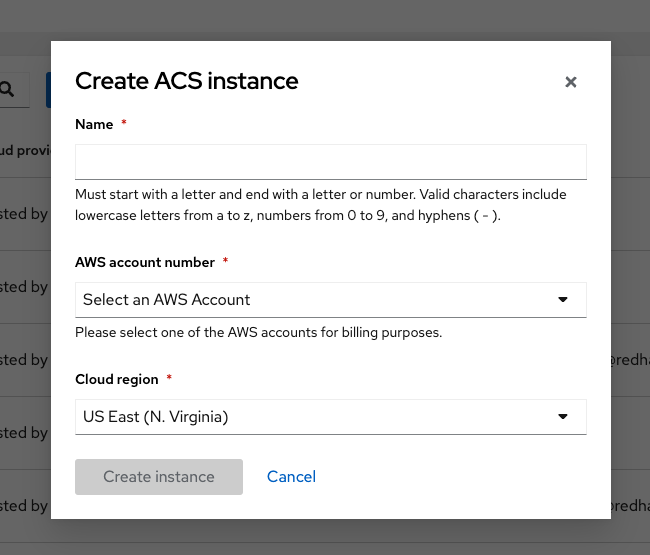Close the Create ACS instance dialog
650x555 pixels.
coord(571,82)
